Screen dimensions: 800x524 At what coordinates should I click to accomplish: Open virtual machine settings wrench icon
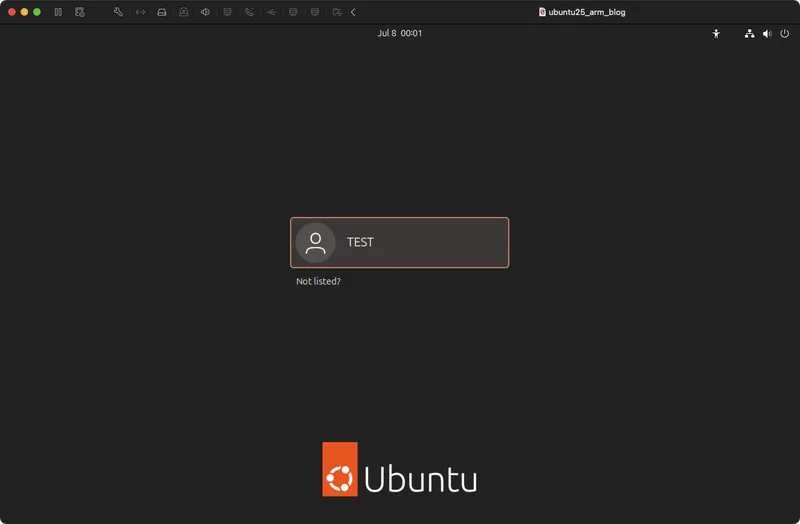pyautogui.click(x=118, y=12)
